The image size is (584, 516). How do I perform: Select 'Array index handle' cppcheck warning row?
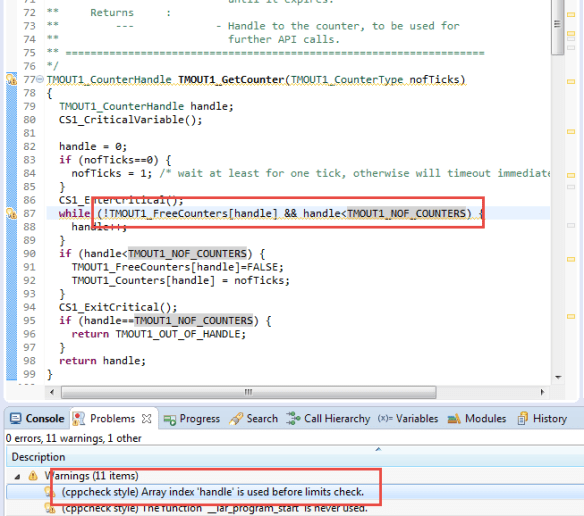pyautogui.click(x=295, y=492)
